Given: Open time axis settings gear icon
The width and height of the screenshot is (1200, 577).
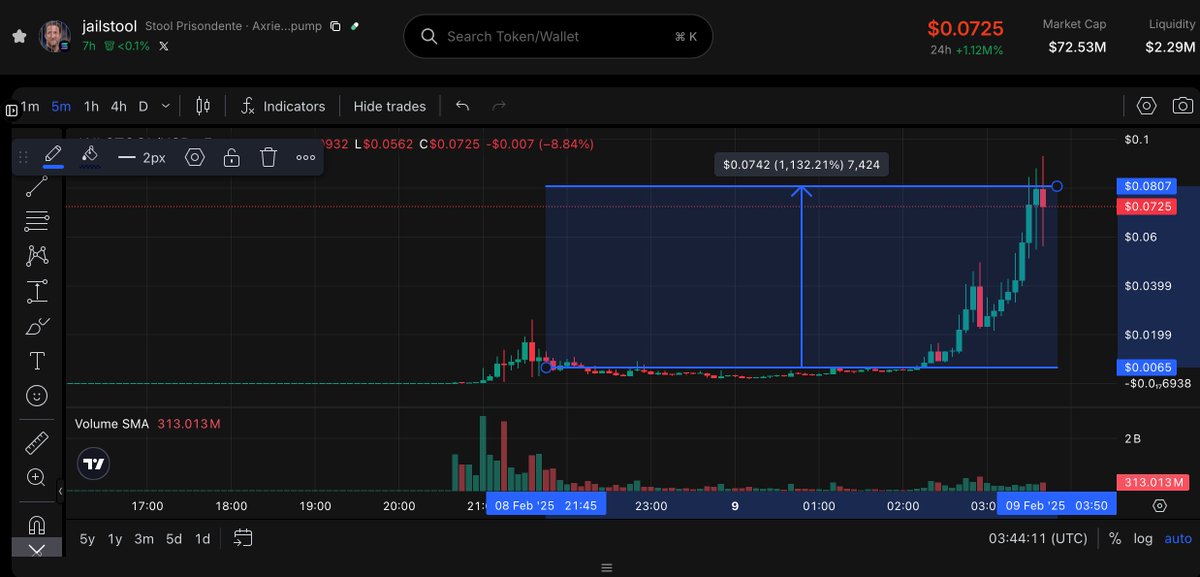Looking at the screenshot, I should (1159, 506).
